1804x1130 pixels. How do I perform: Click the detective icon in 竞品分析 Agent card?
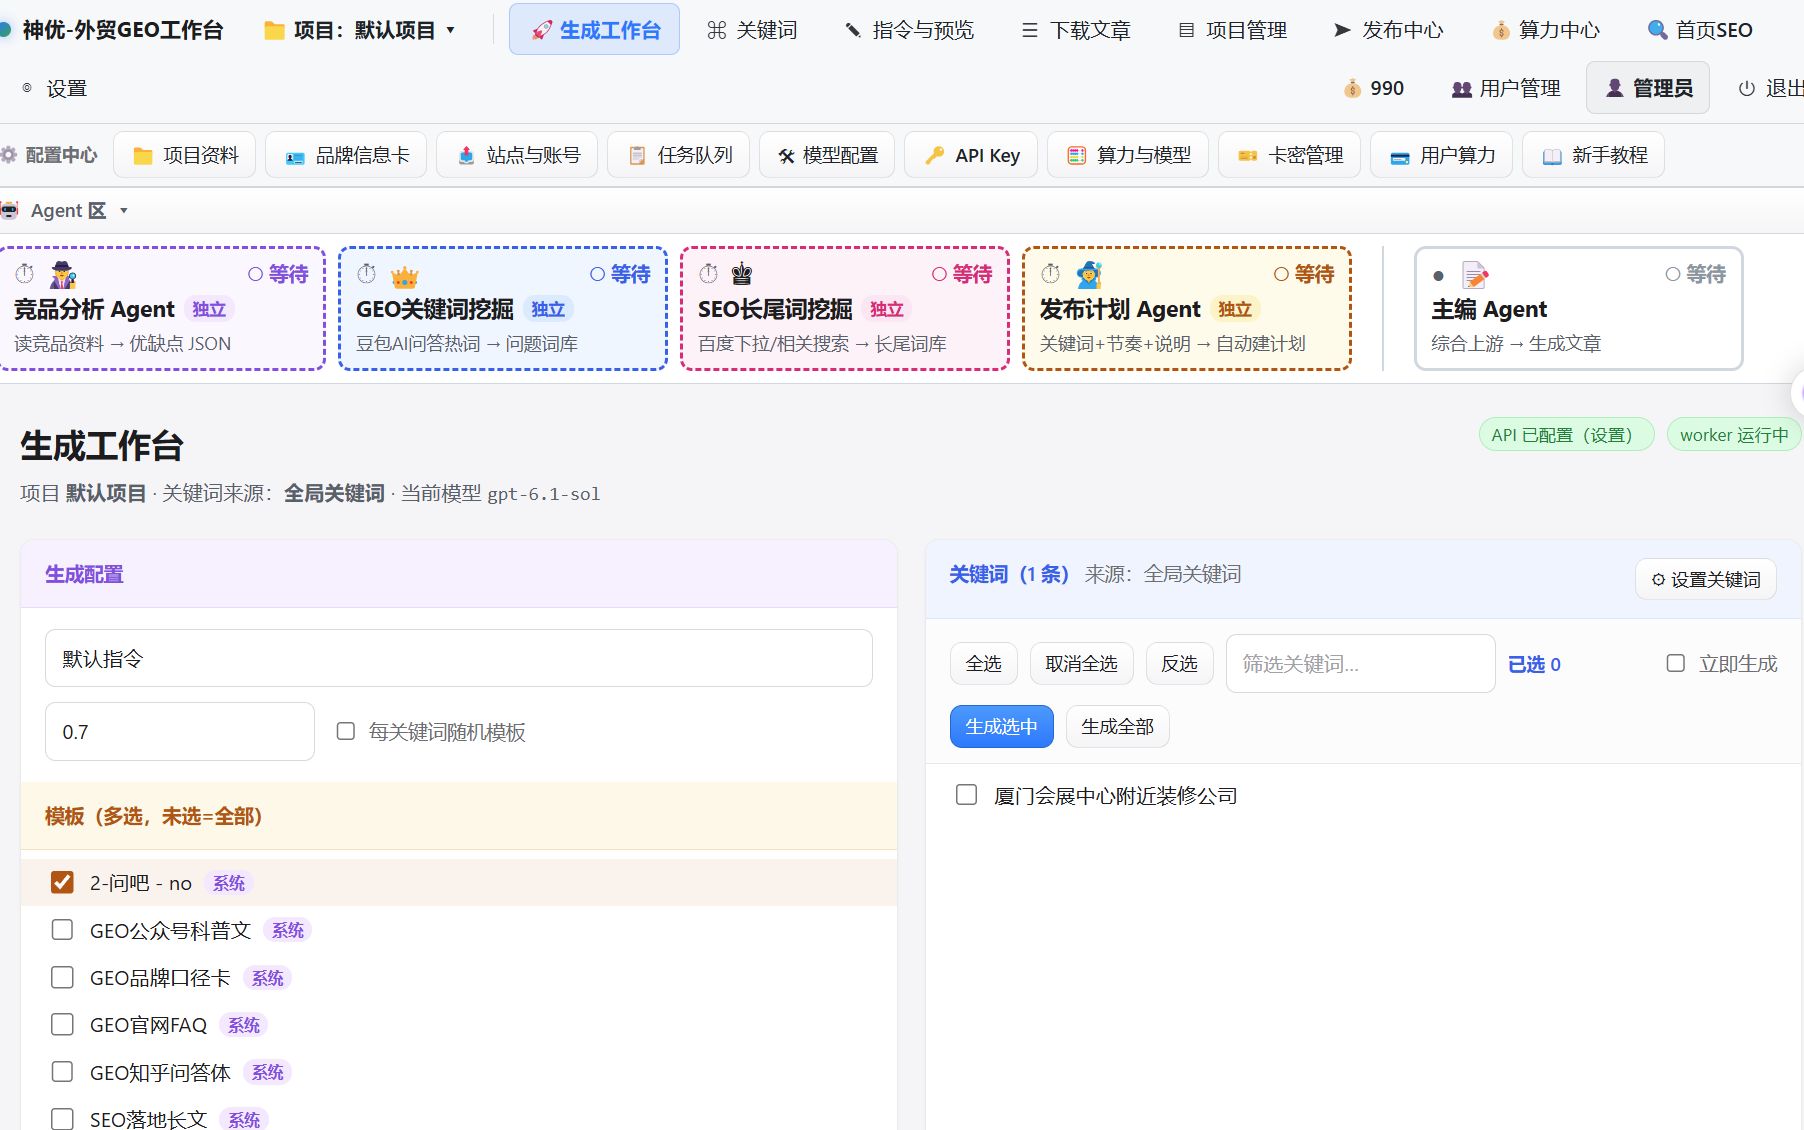click(x=63, y=274)
